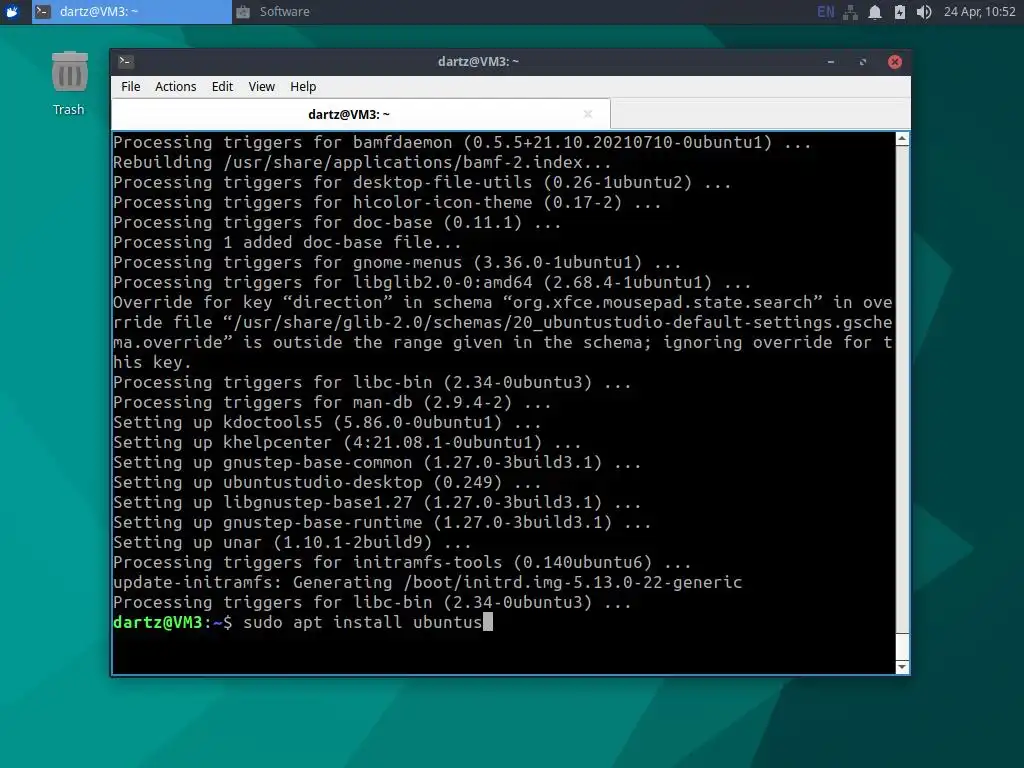Viewport: 1024px width, 768px height.
Task: Click 'Processing triggers for initramfs-tools' line
Action: point(402,562)
